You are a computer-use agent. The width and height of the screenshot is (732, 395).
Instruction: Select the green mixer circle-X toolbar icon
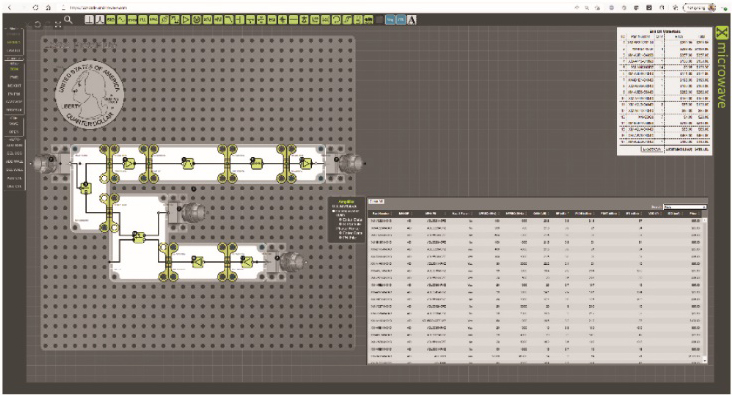point(196,20)
